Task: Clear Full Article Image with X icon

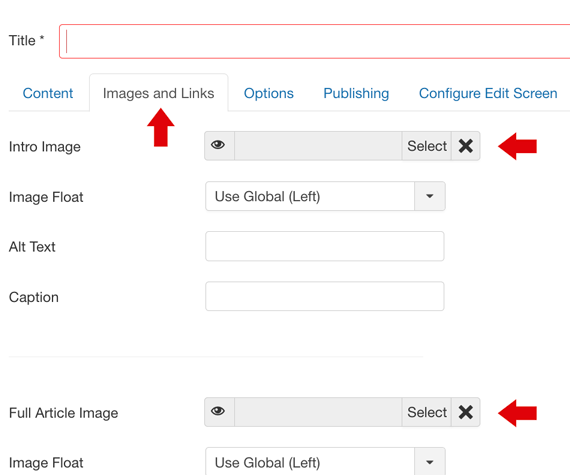Action: [x=466, y=412]
